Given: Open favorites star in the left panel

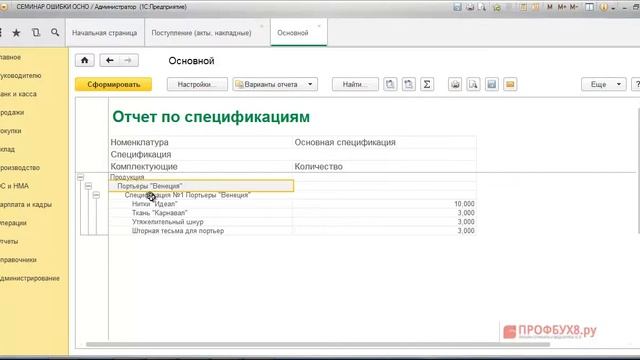Looking at the screenshot, I should (16, 33).
